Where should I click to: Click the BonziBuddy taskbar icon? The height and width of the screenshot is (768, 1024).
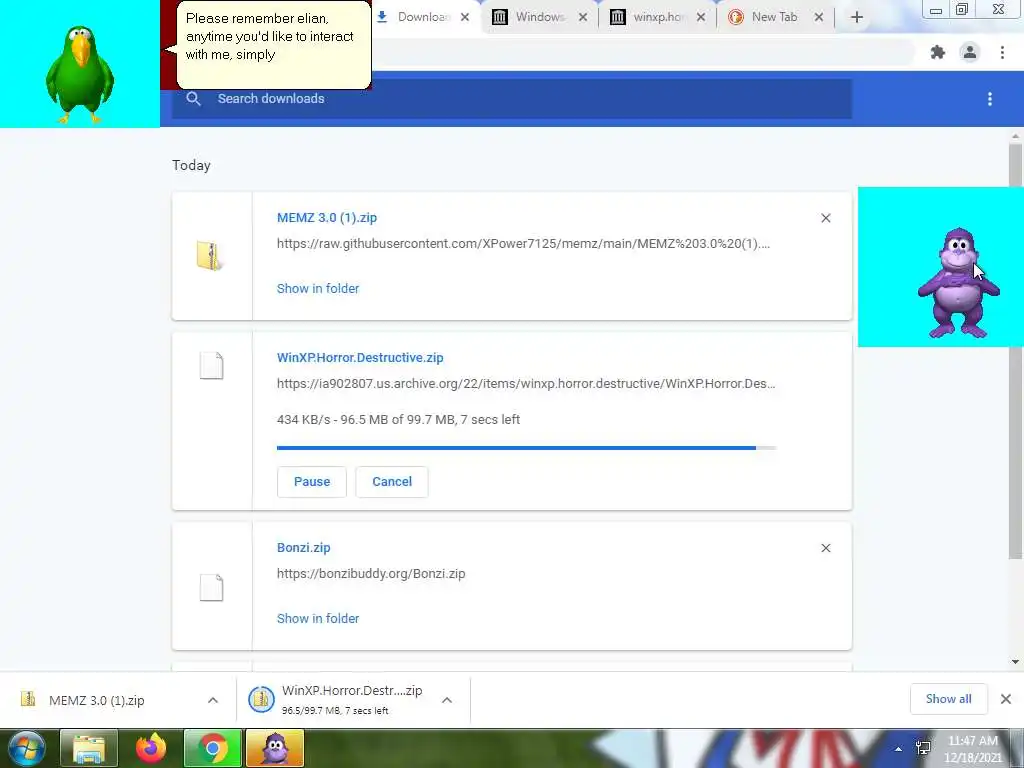(x=275, y=748)
